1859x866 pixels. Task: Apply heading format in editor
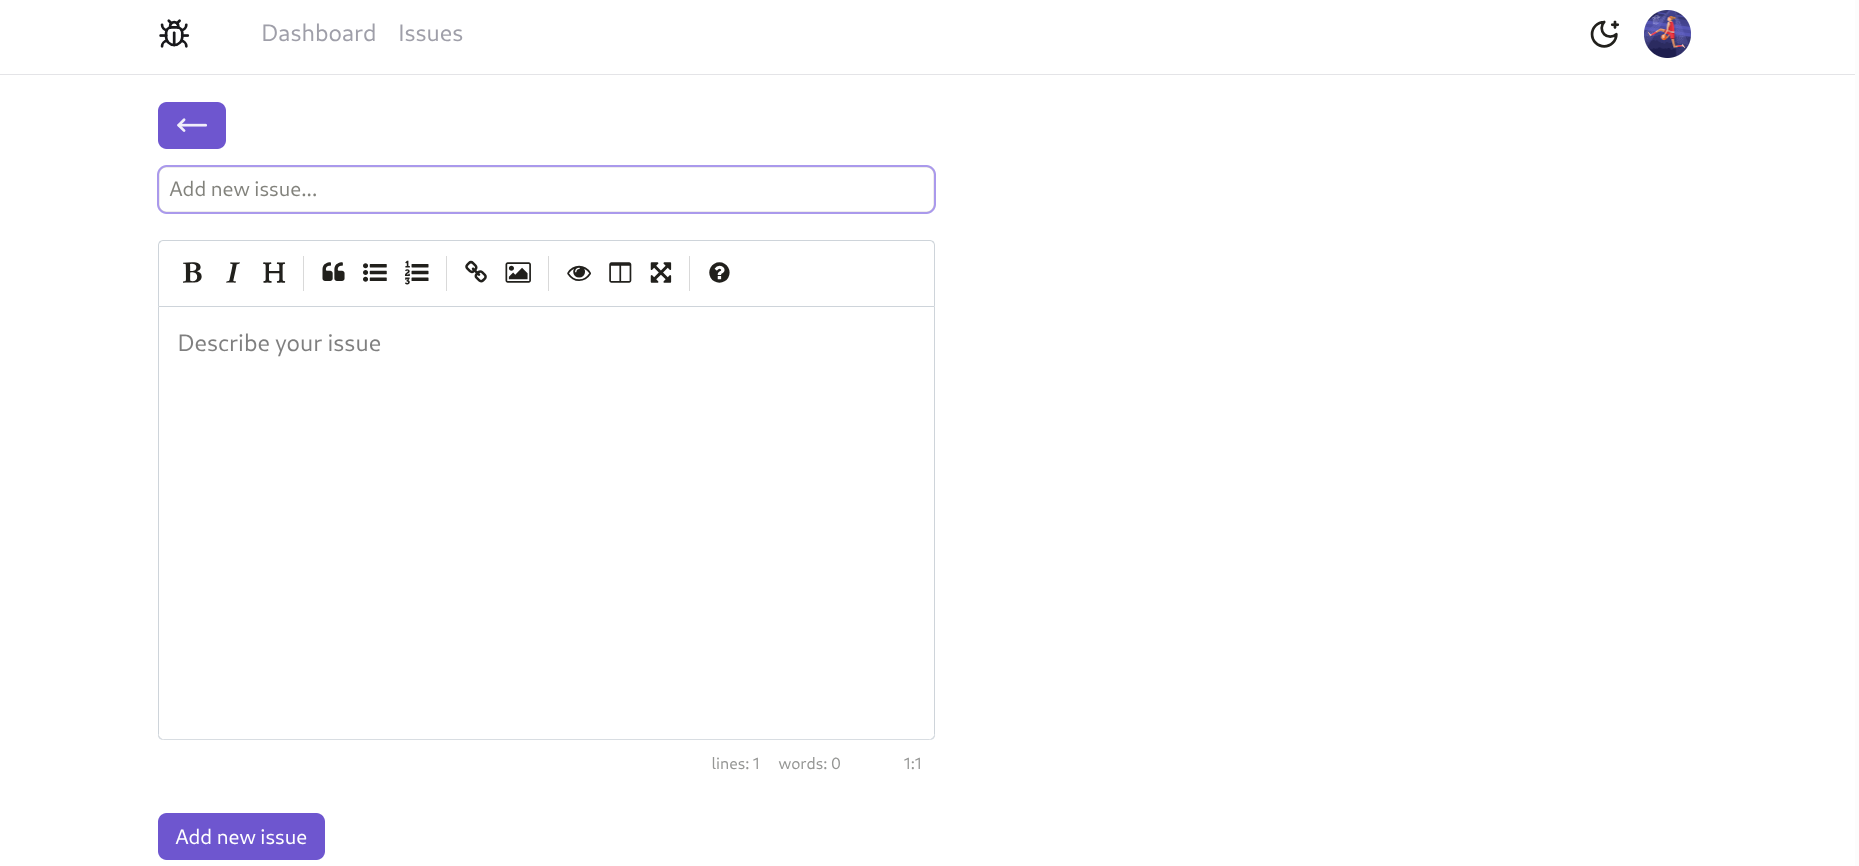(x=274, y=273)
